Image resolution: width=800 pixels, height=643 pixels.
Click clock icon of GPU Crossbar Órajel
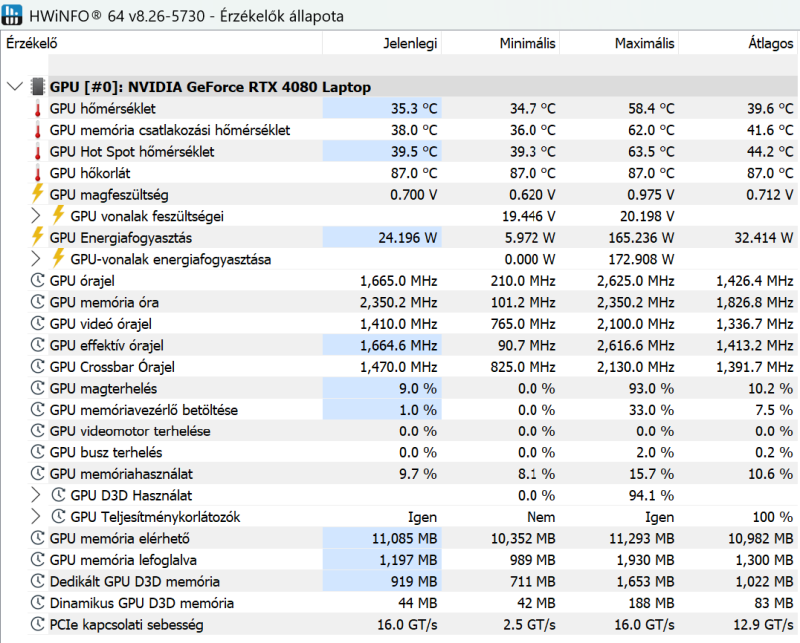pos(38,366)
